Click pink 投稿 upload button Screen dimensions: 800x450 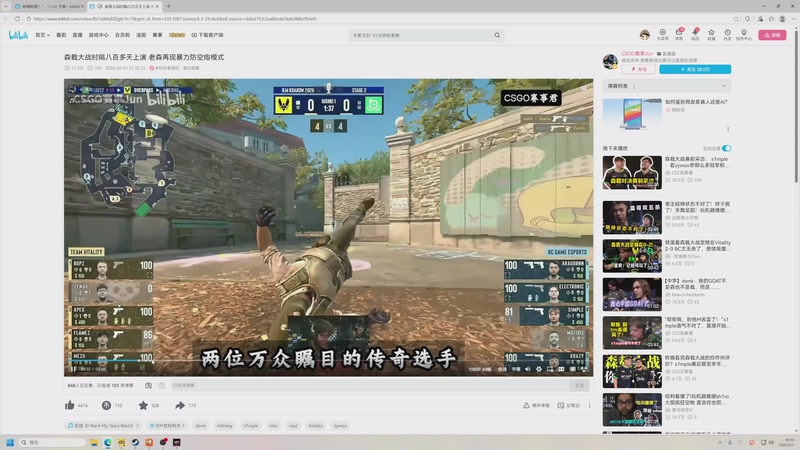(772, 35)
